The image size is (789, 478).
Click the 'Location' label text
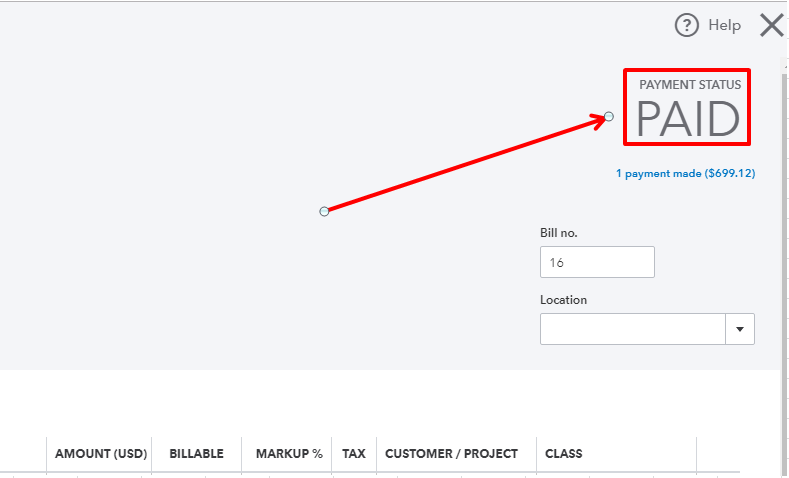click(564, 300)
